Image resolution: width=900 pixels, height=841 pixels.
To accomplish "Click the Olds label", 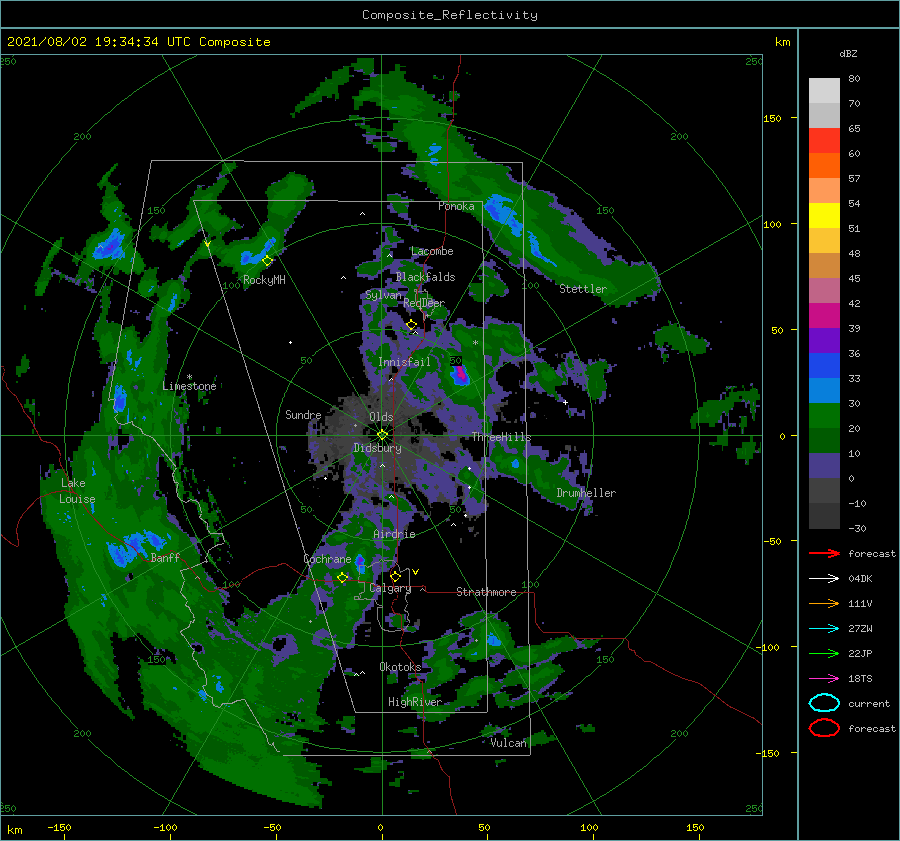I will click(381, 417).
